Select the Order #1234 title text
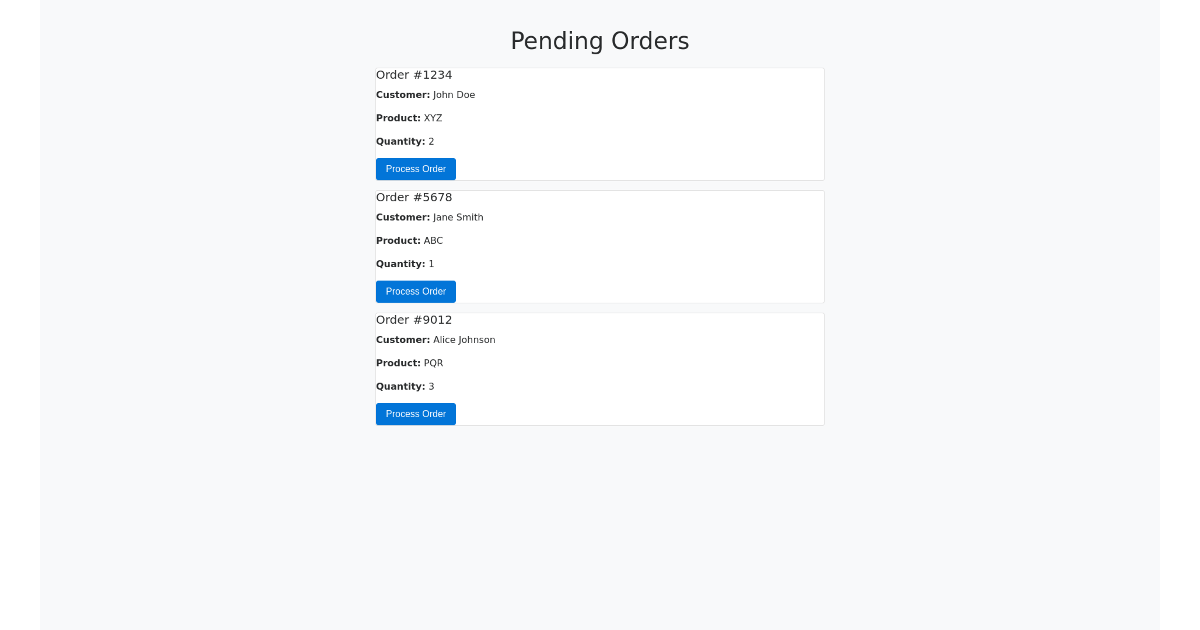 (x=414, y=74)
